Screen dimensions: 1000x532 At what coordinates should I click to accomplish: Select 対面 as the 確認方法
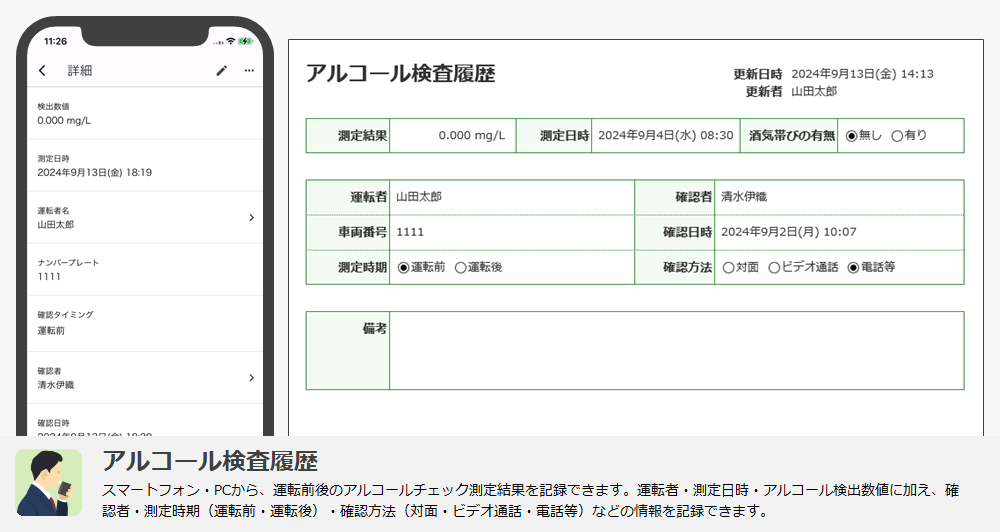click(728, 268)
